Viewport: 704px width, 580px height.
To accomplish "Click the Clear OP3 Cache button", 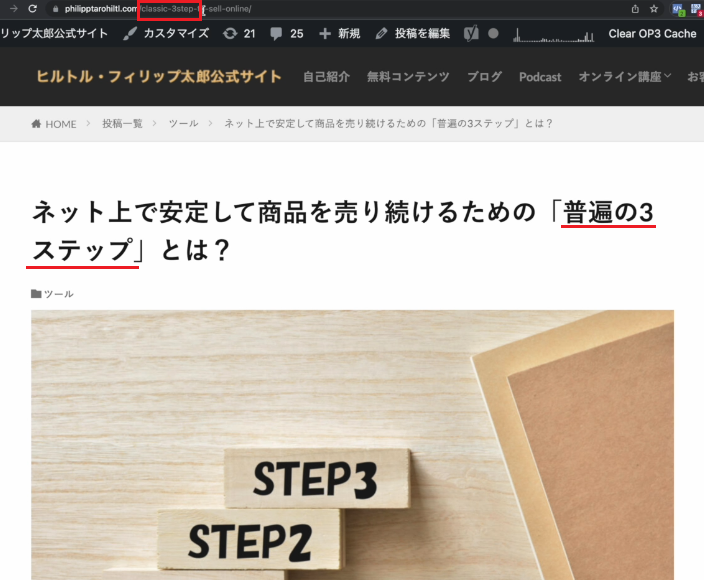I will 652,34.
